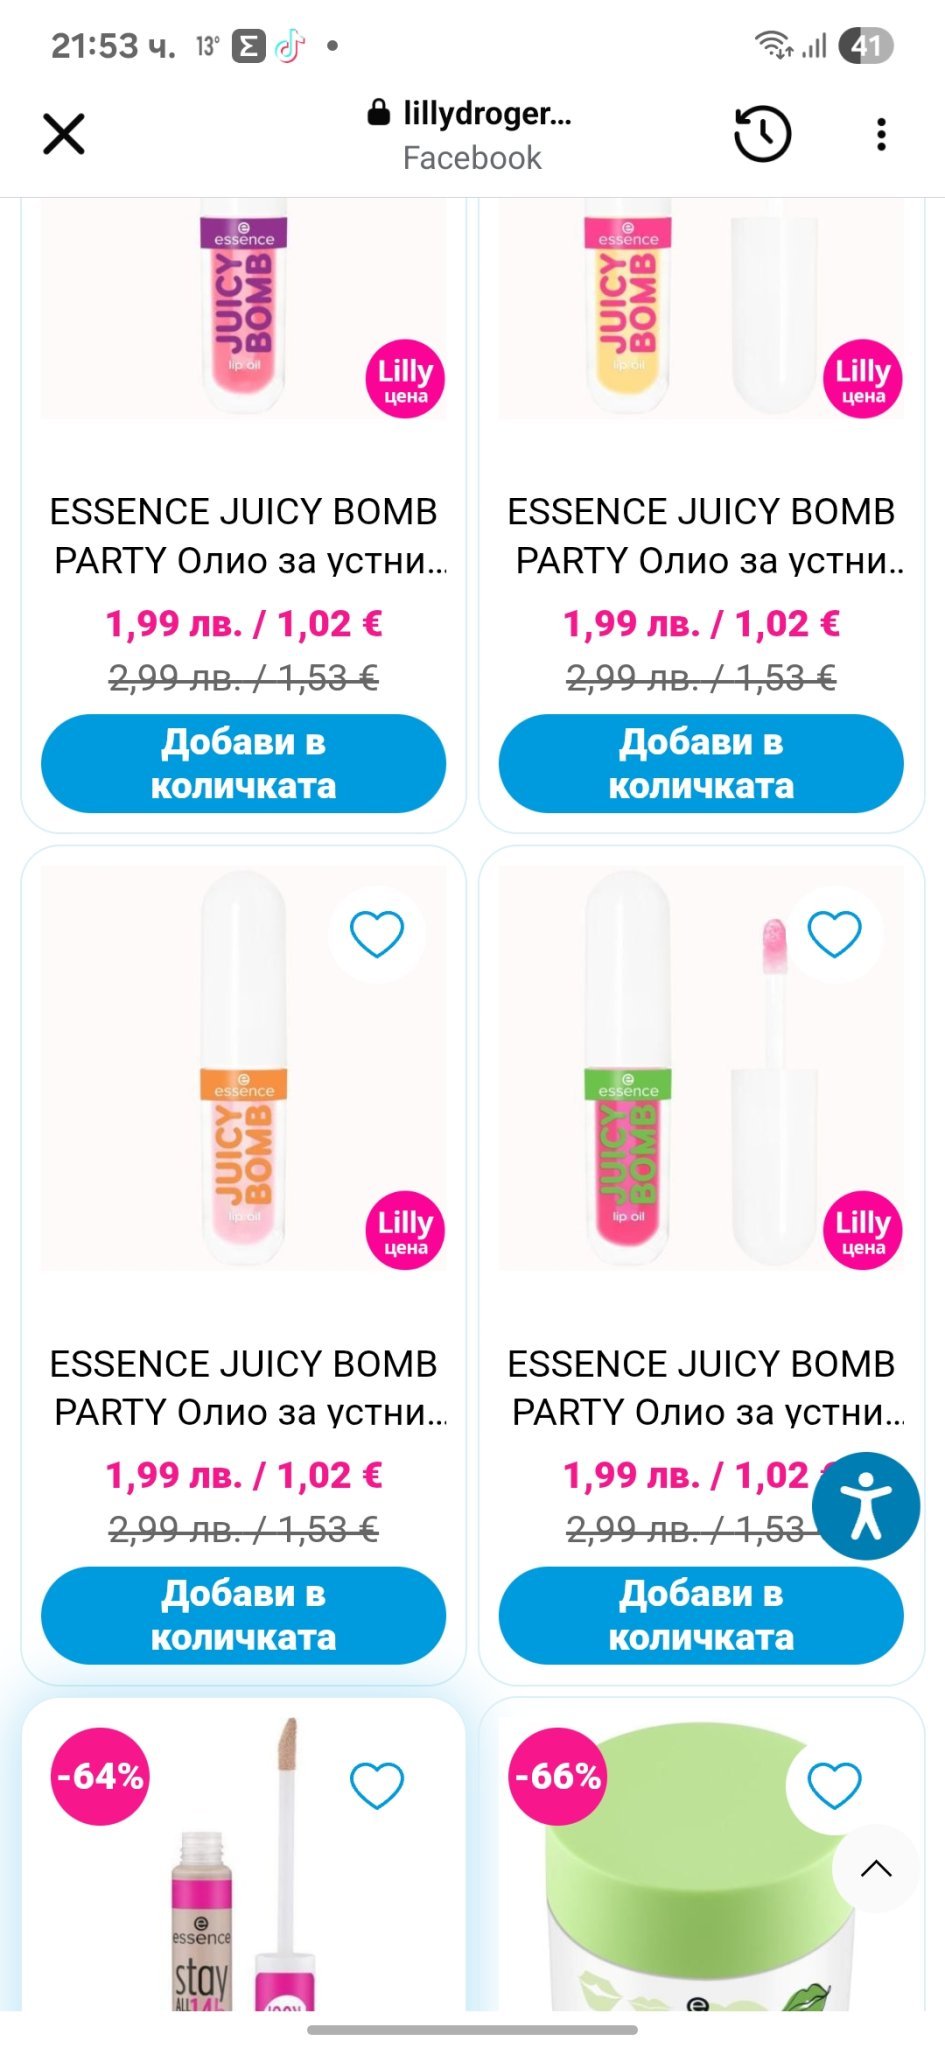
Task: Open the browser history clock icon
Action: point(762,134)
